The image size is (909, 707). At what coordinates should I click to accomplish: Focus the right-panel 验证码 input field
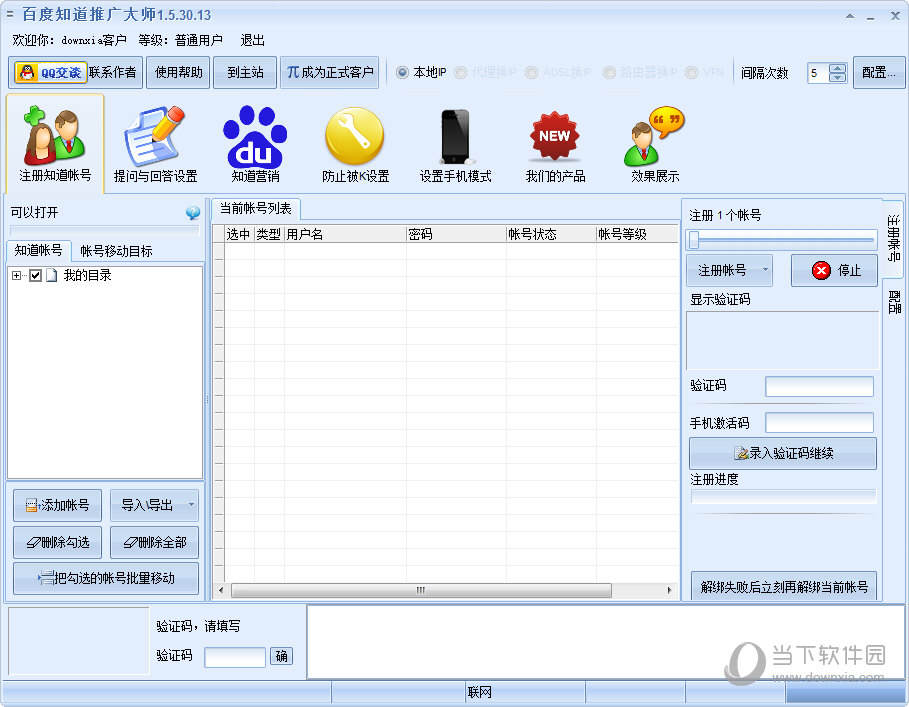(819, 387)
